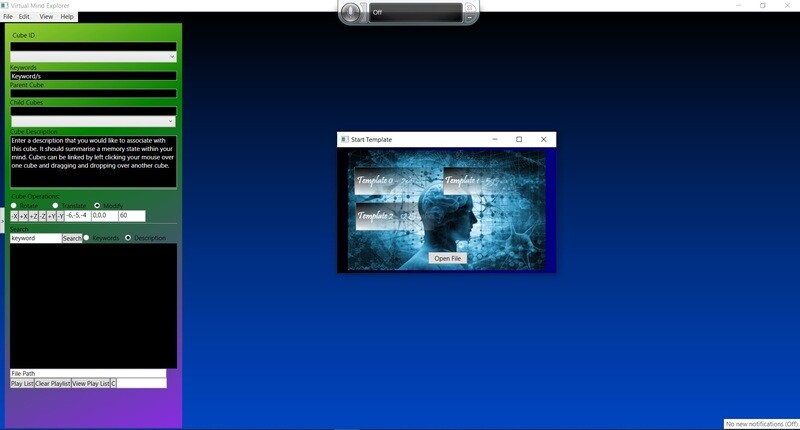Image resolution: width=800 pixels, height=430 pixels.
Task: Select the Modify radio button
Action: pos(97,206)
